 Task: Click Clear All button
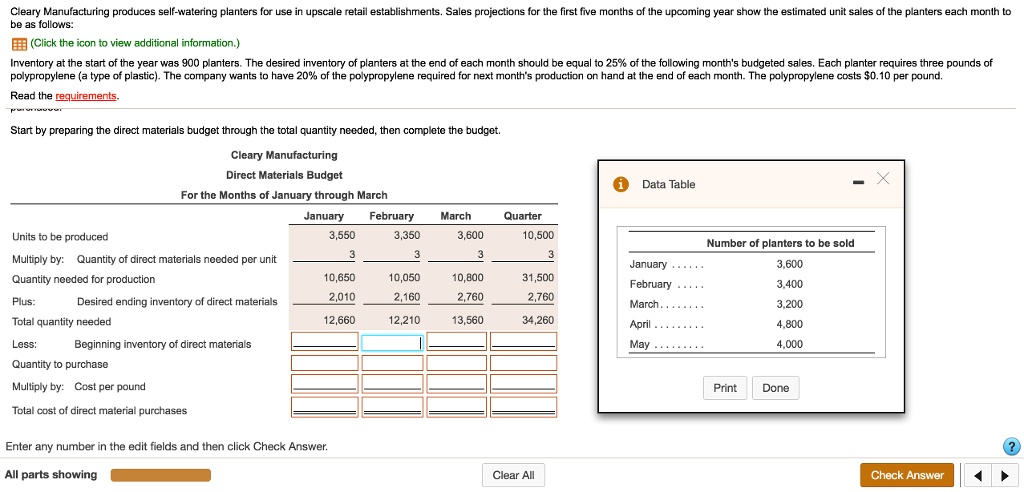[513, 476]
